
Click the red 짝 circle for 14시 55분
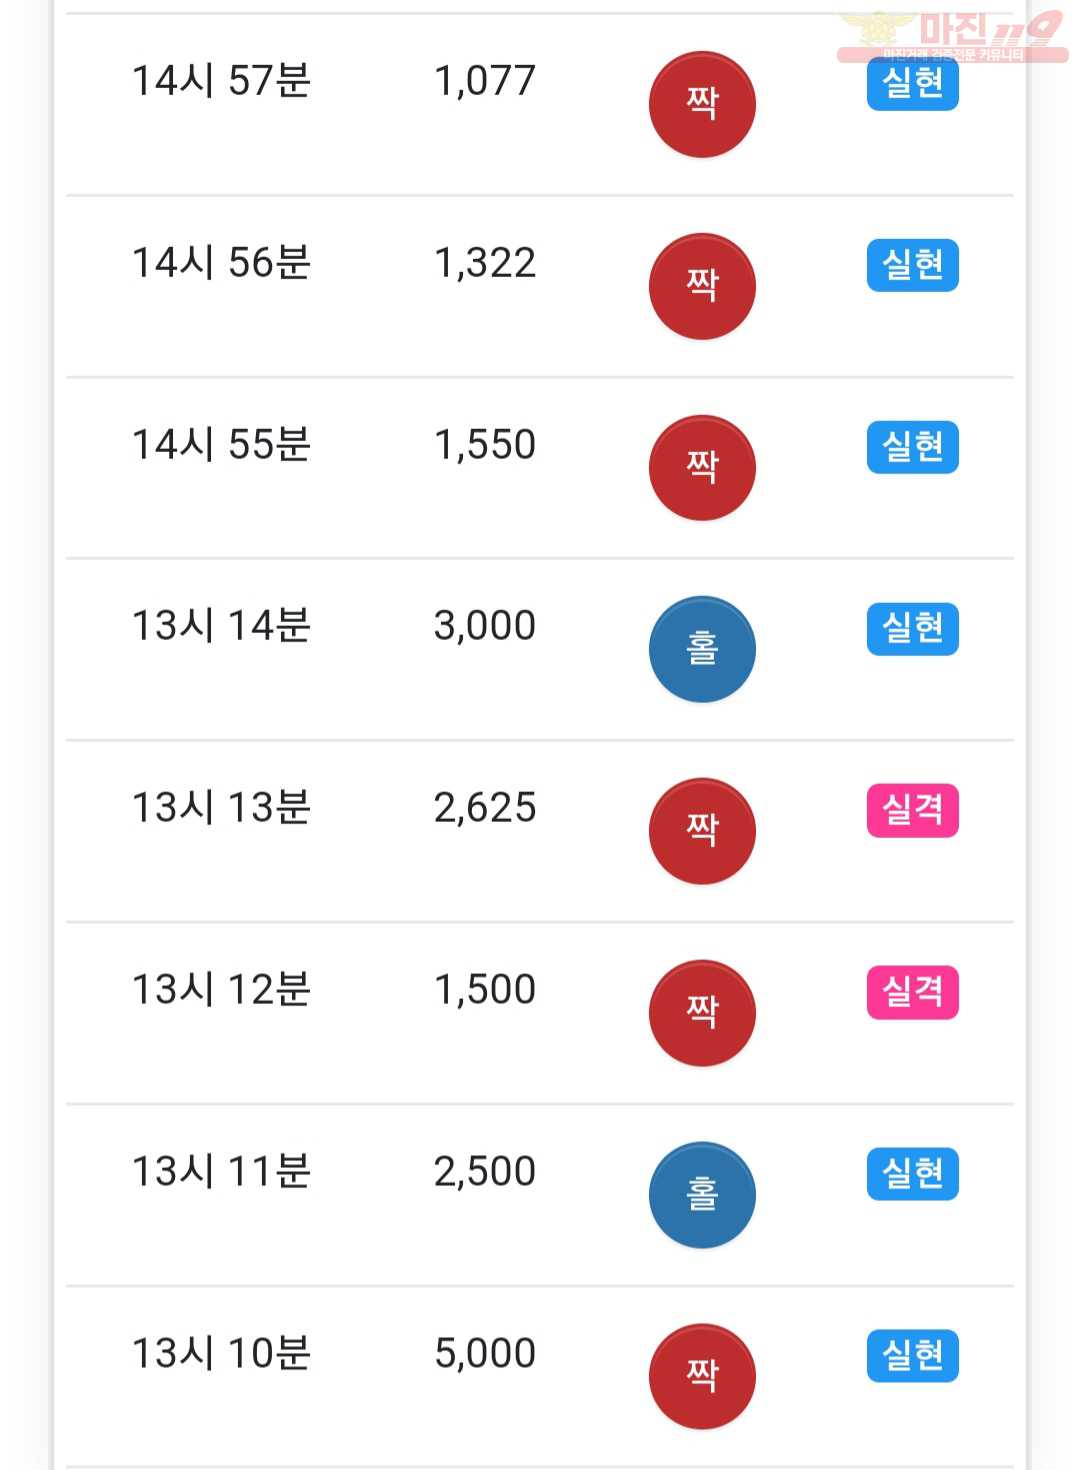702,468
